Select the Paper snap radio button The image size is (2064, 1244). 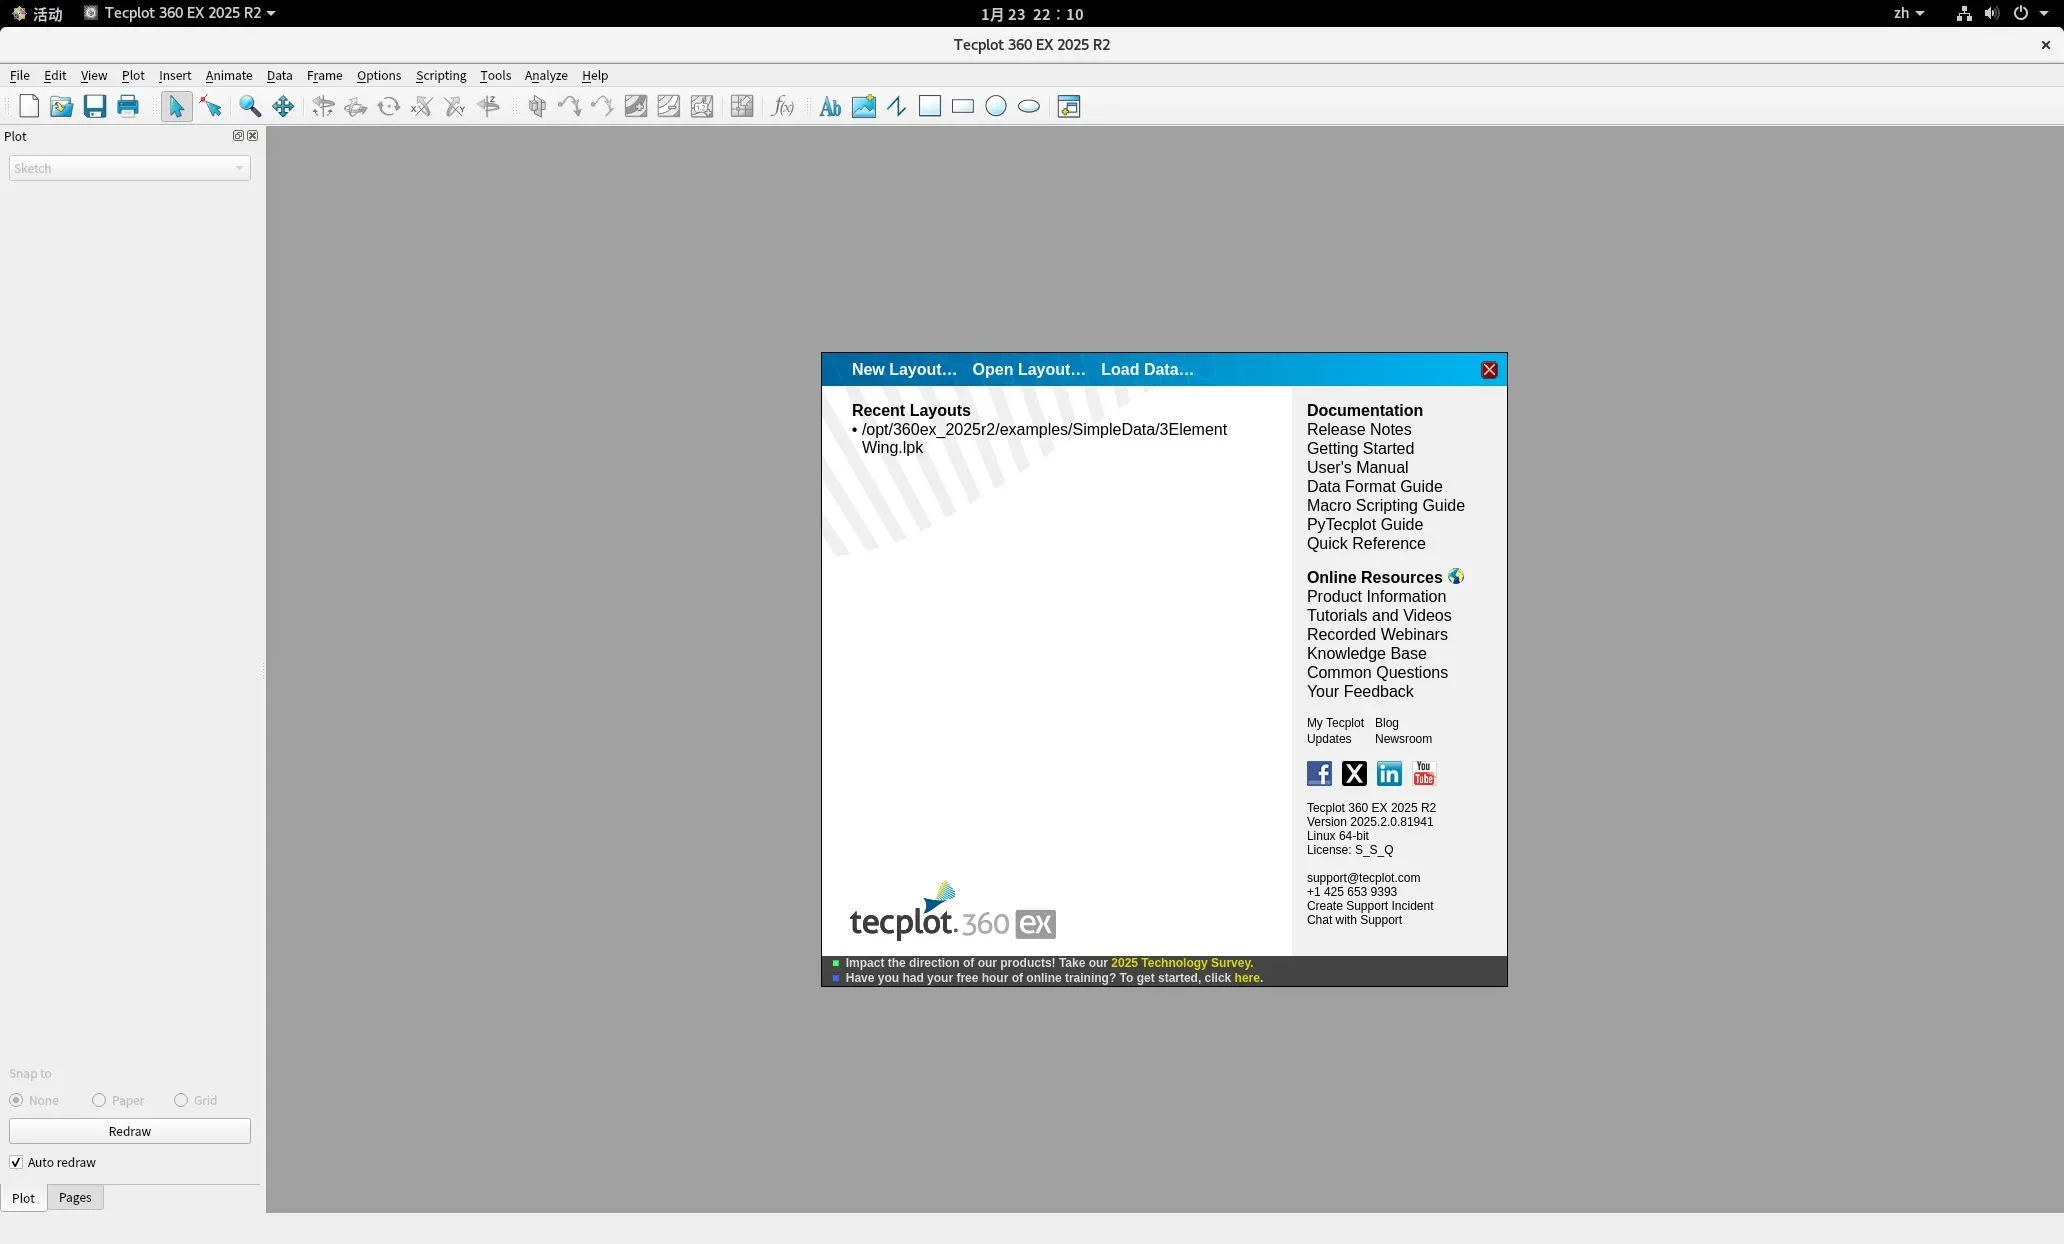coord(99,1100)
